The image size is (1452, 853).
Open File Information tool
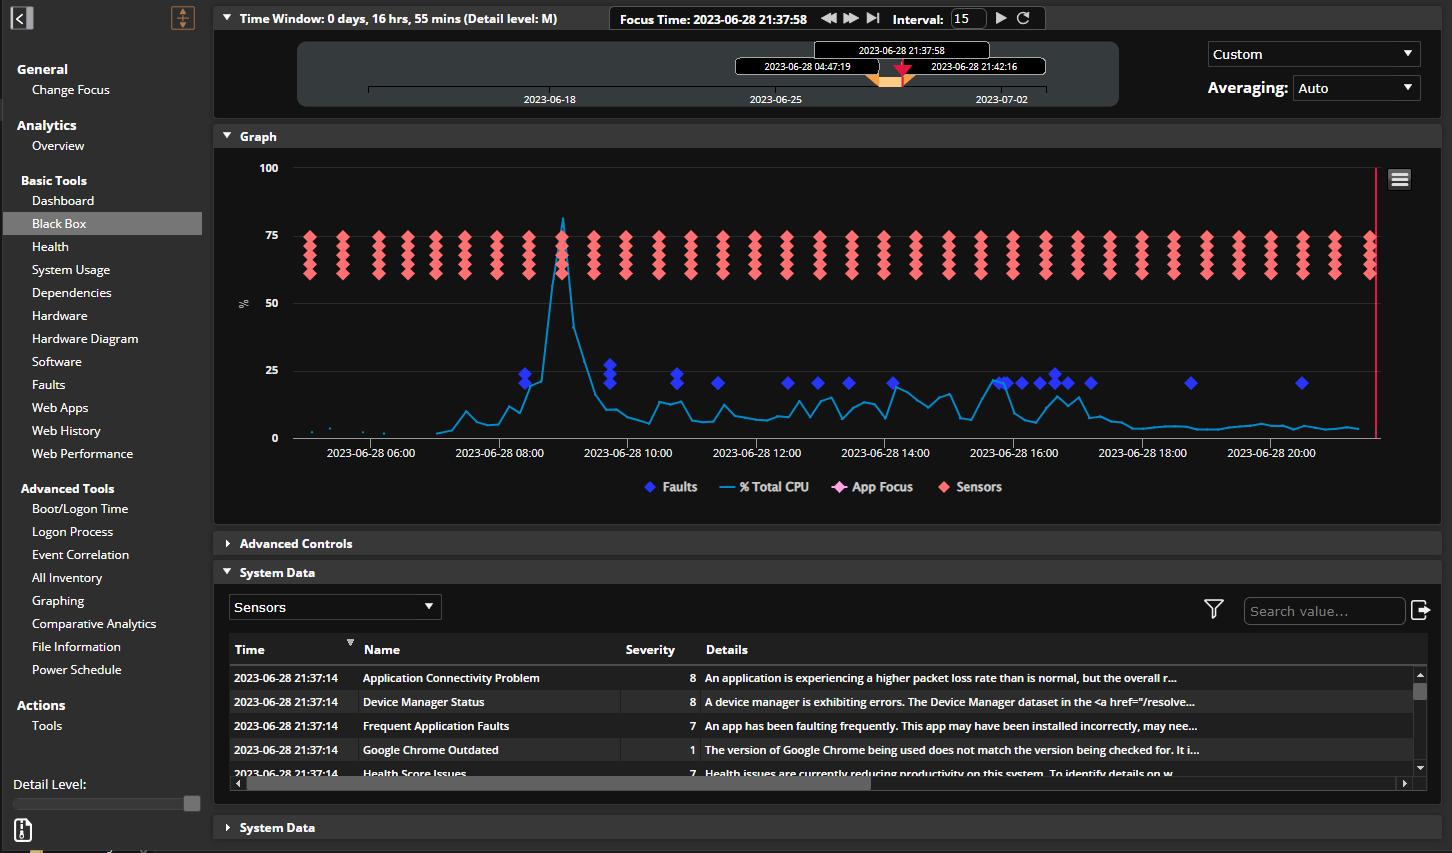click(76, 647)
